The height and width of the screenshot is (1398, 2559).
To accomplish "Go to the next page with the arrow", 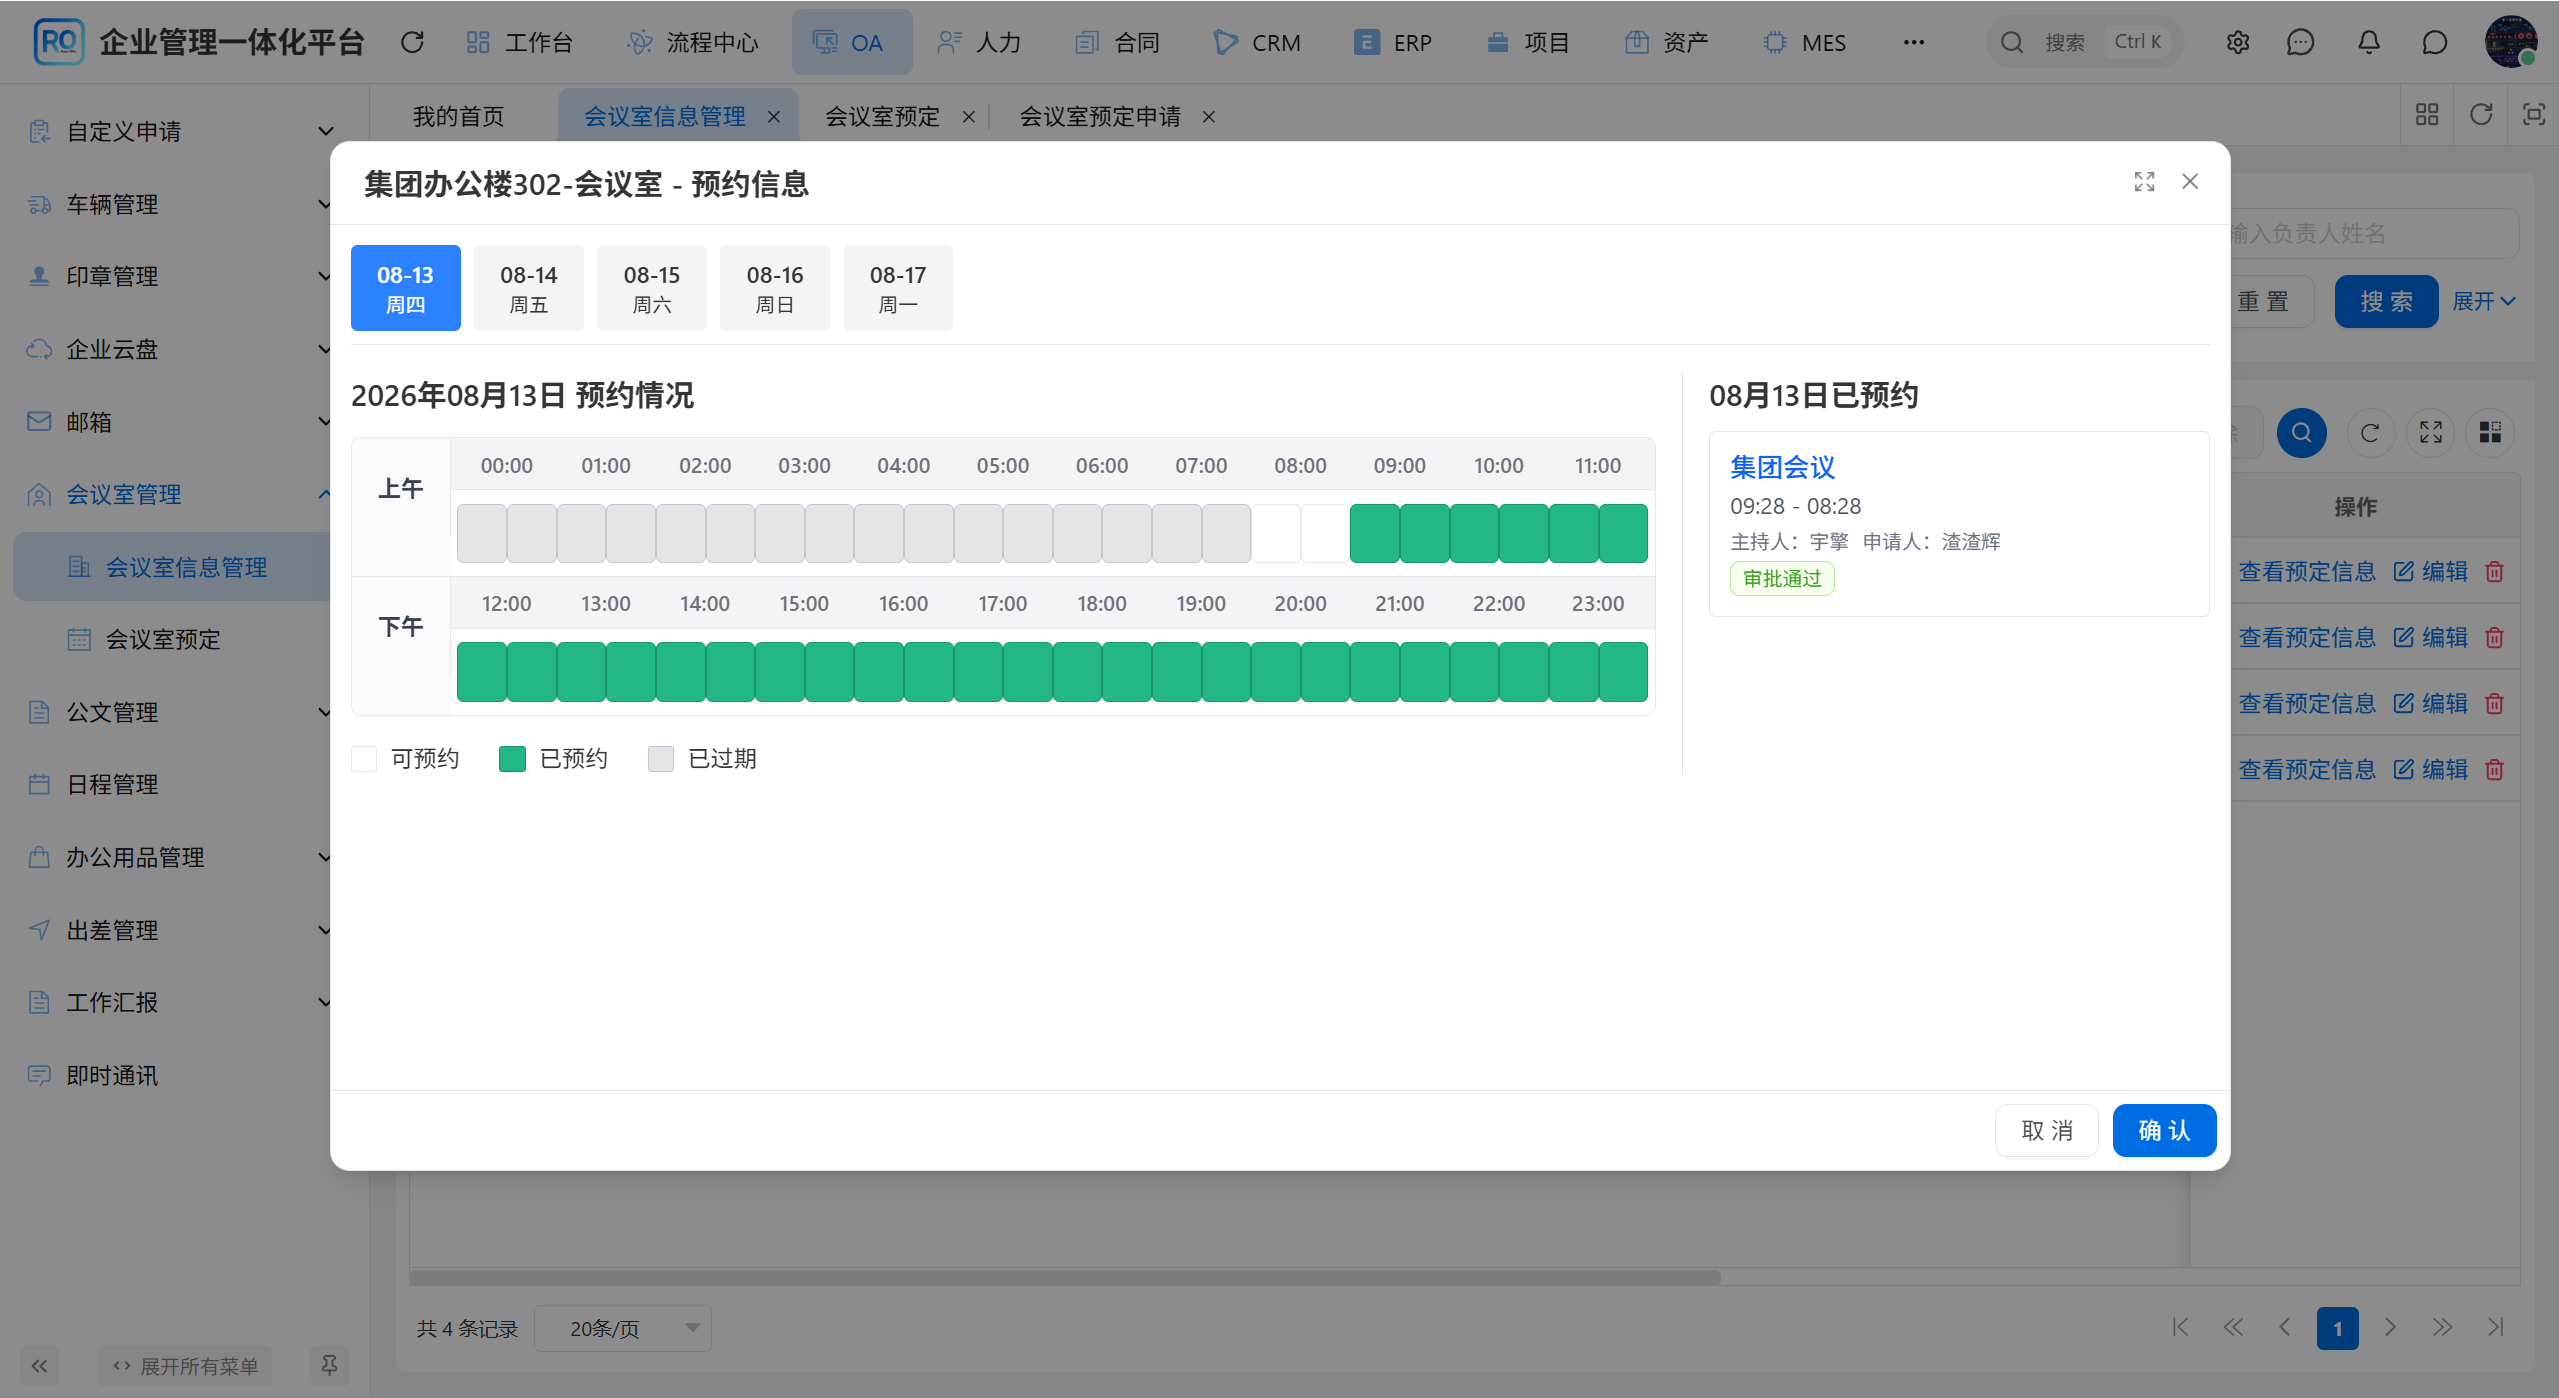I will (x=2390, y=1328).
